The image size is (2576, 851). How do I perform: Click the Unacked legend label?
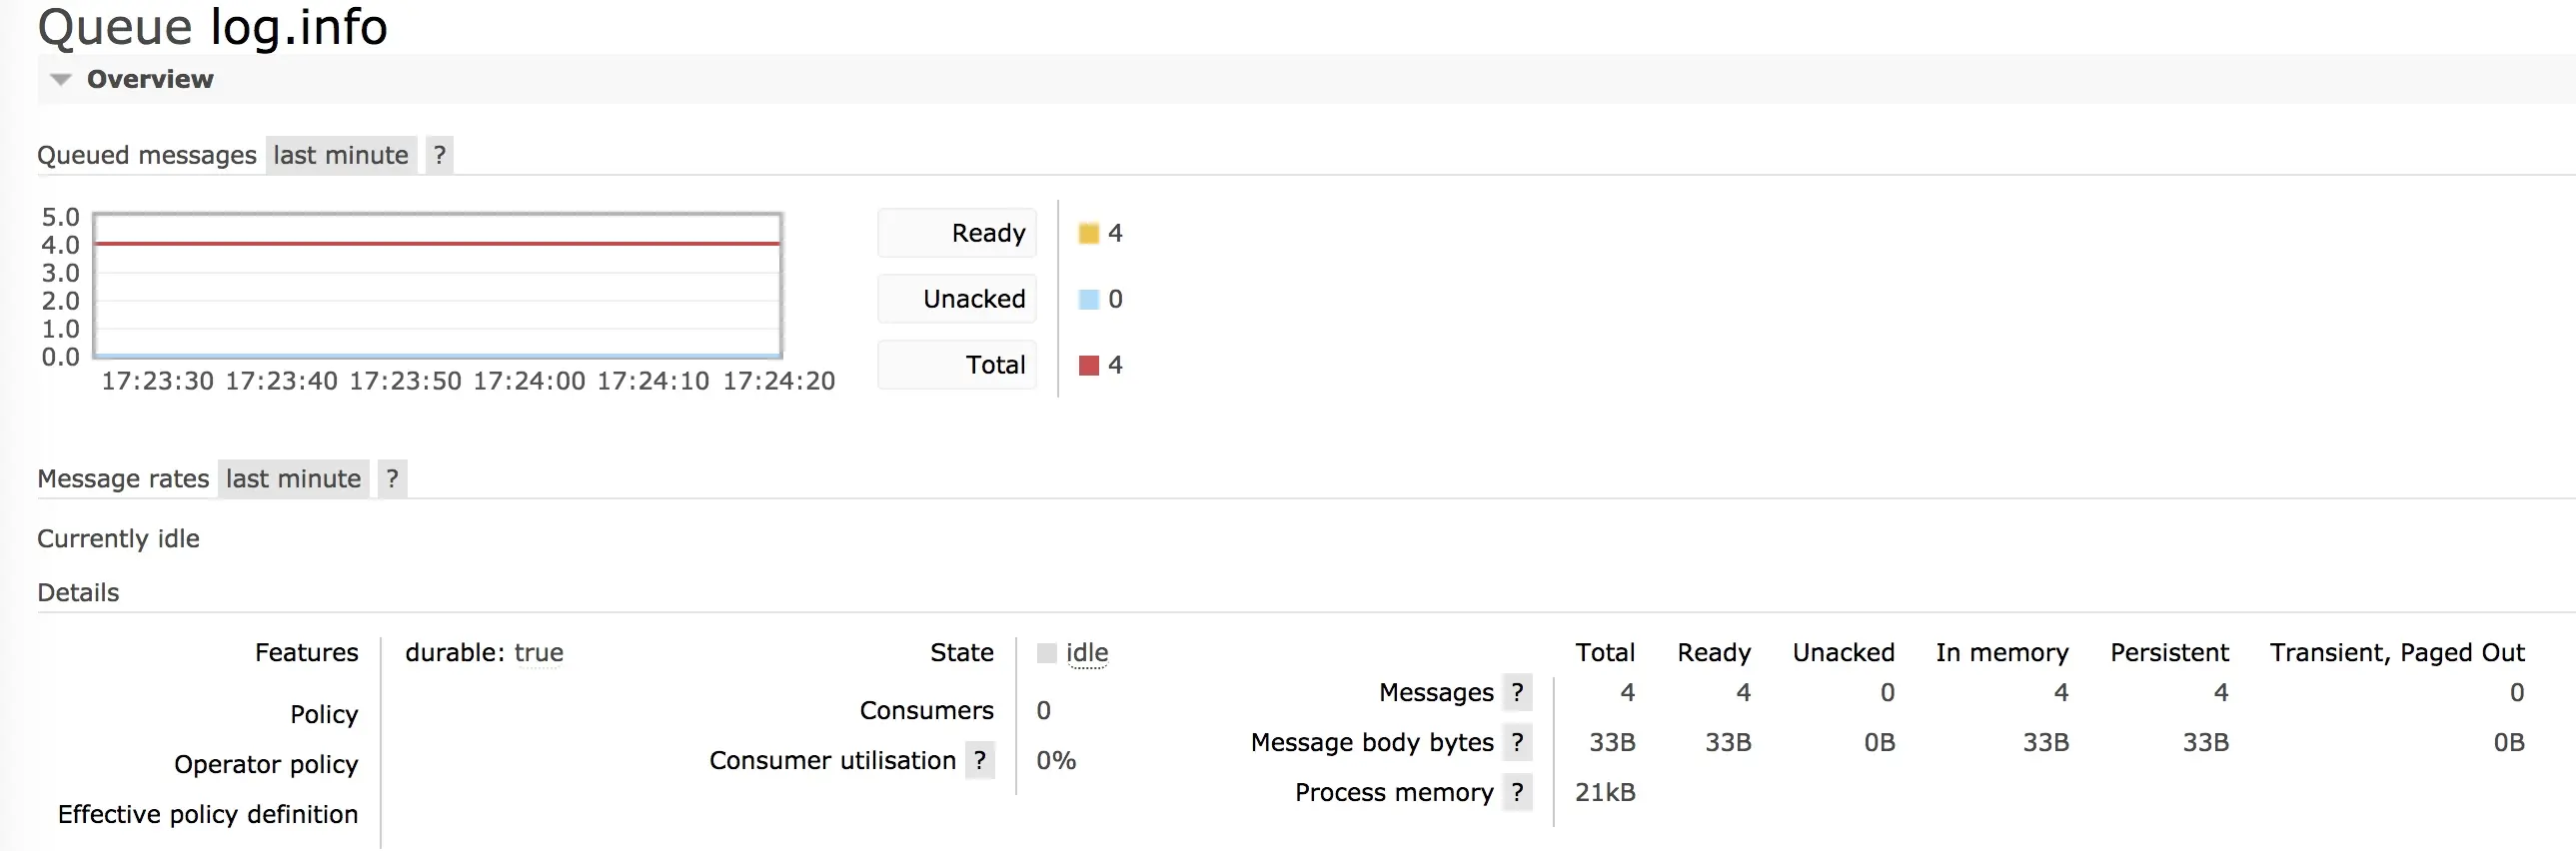click(973, 300)
